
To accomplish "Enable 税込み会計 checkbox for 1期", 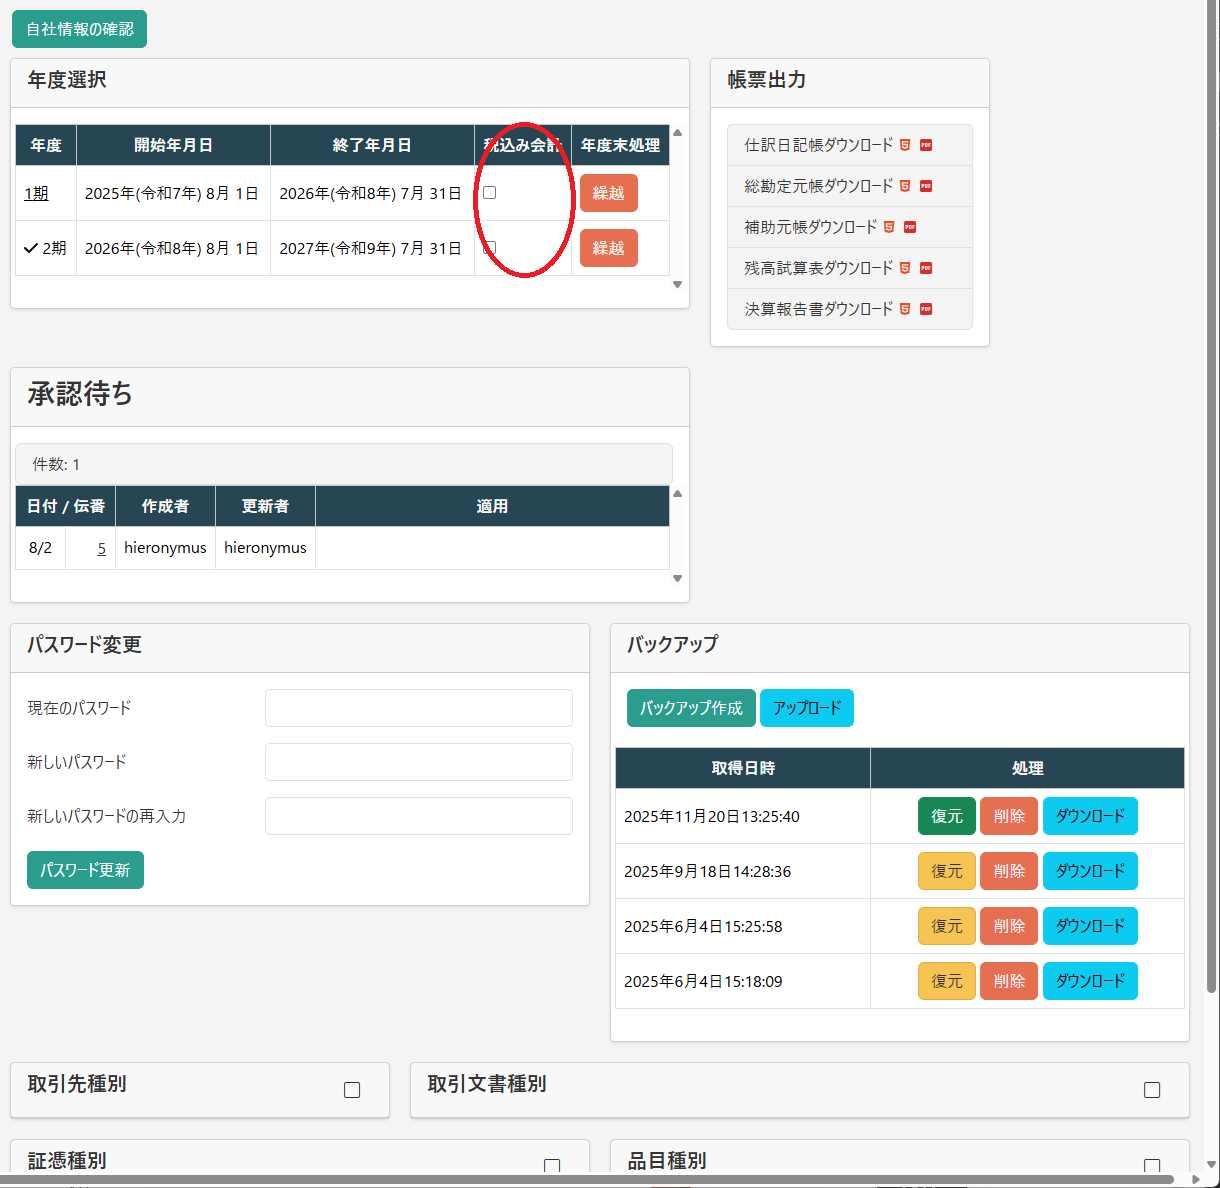I will tap(490, 192).
